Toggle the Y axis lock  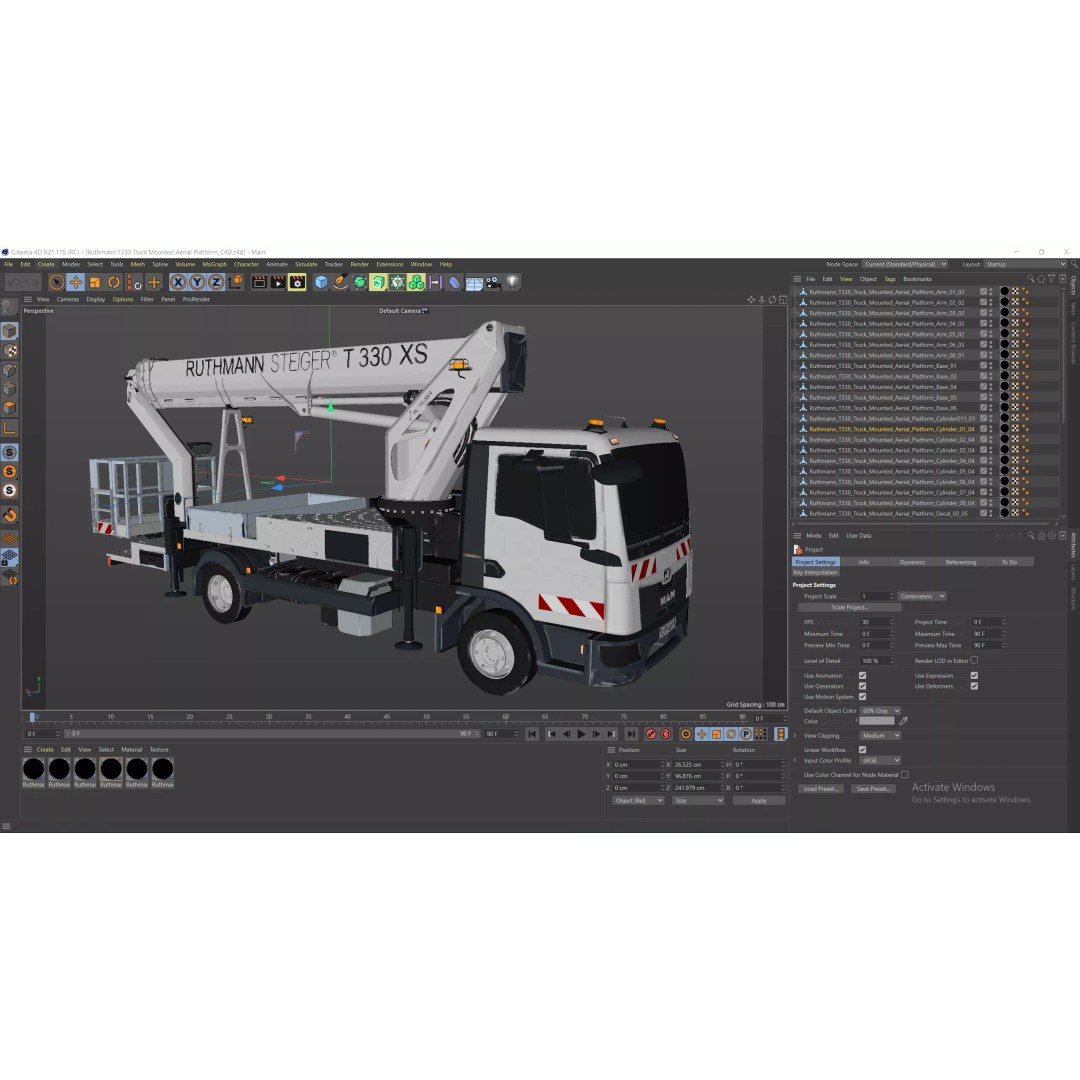click(x=197, y=282)
